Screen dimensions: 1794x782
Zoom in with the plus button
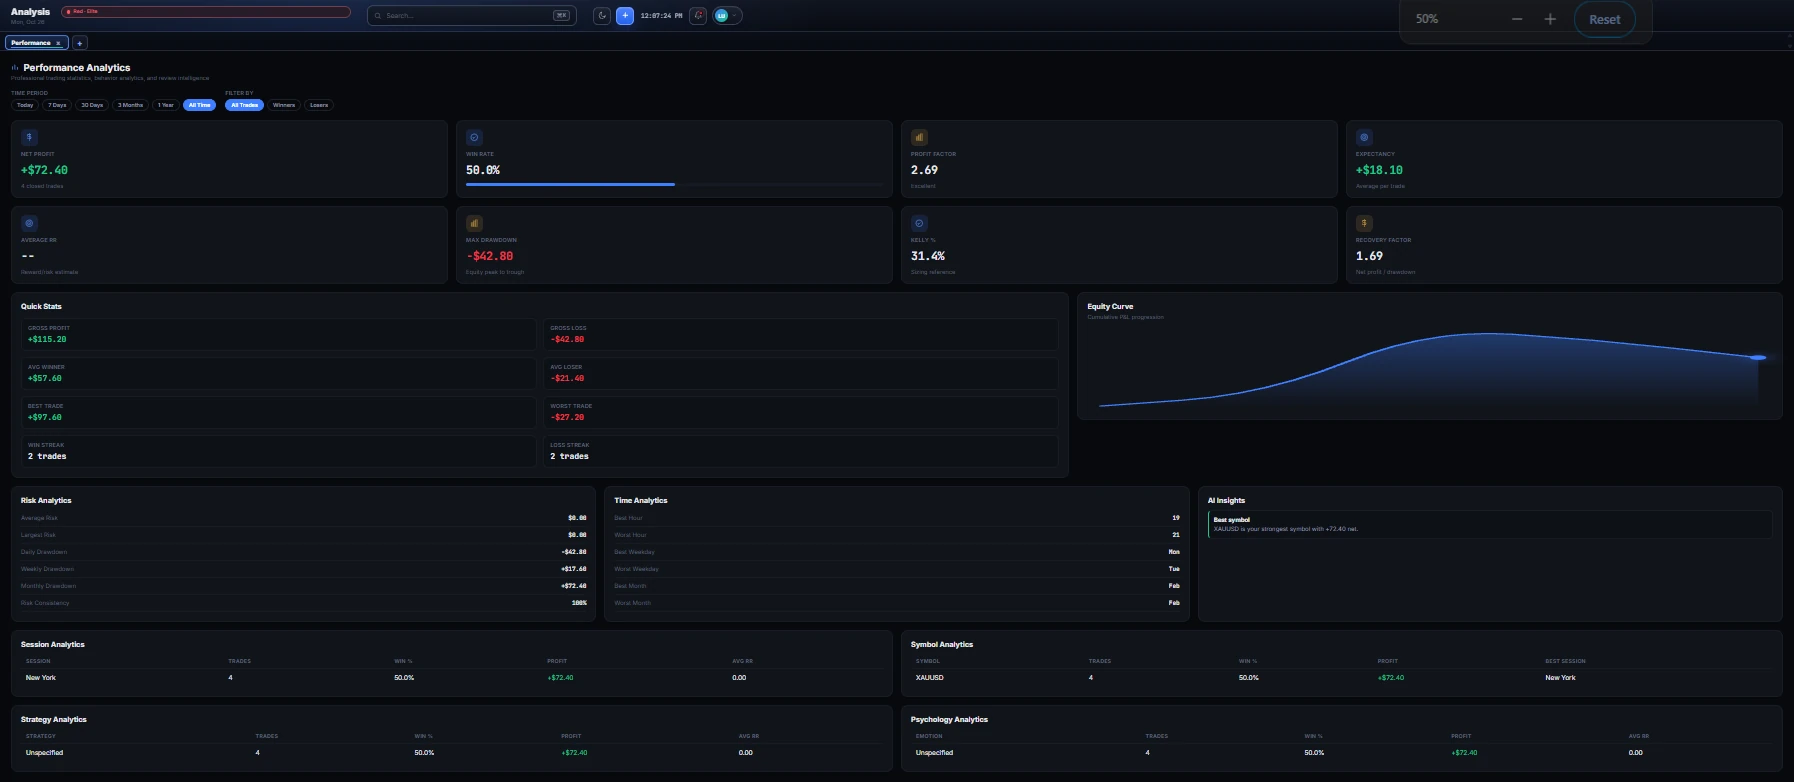coord(1550,19)
